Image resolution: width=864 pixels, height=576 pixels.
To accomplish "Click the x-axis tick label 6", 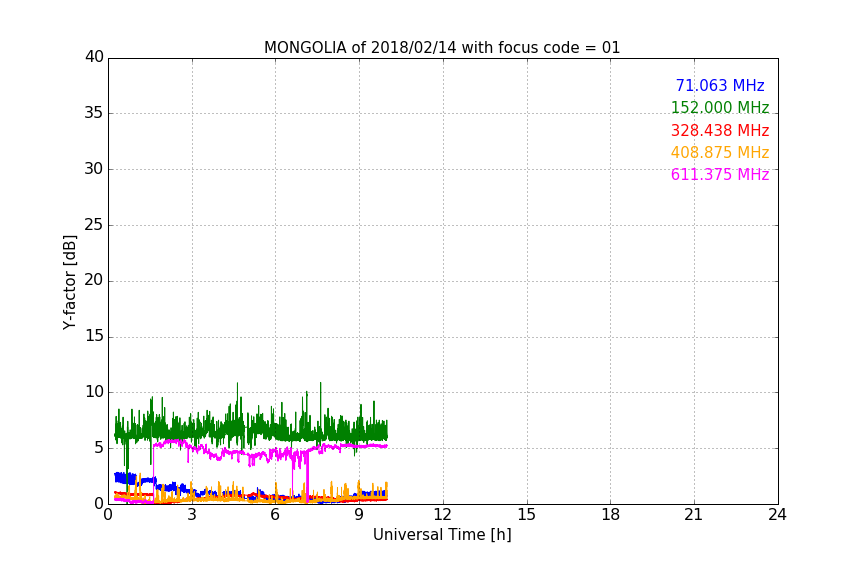I will (x=275, y=515).
